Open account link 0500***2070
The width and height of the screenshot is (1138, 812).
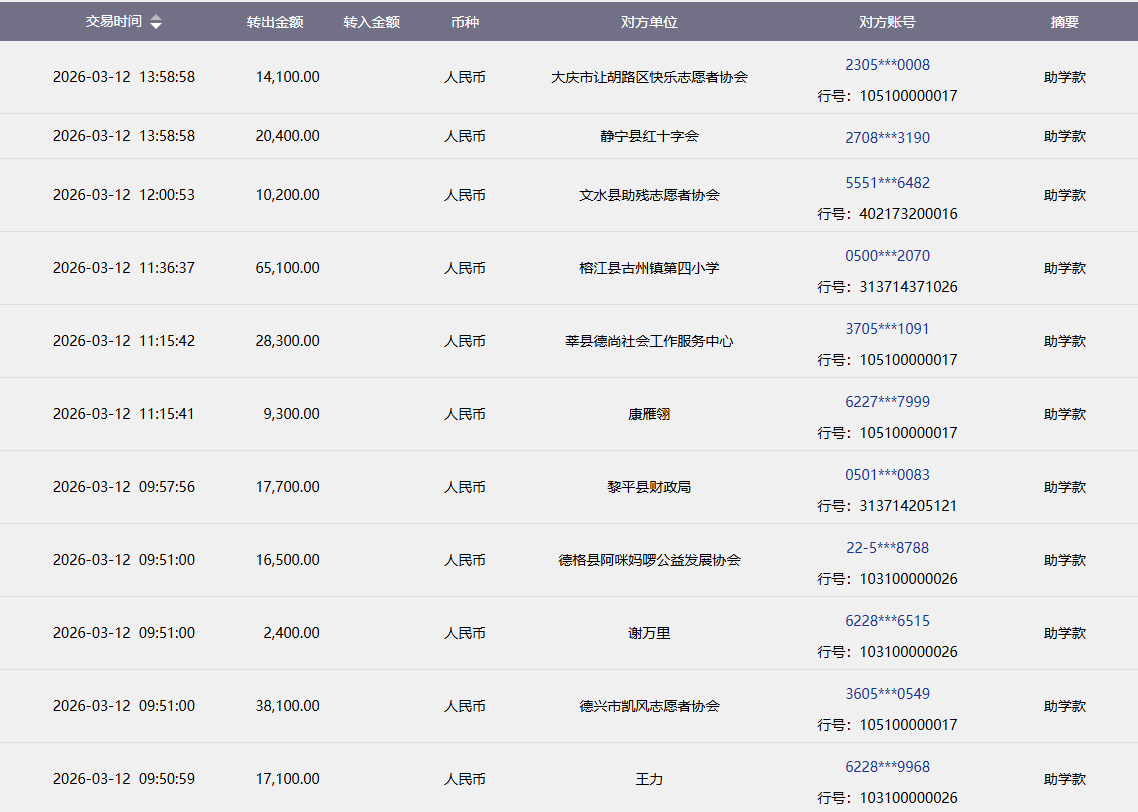(887, 256)
